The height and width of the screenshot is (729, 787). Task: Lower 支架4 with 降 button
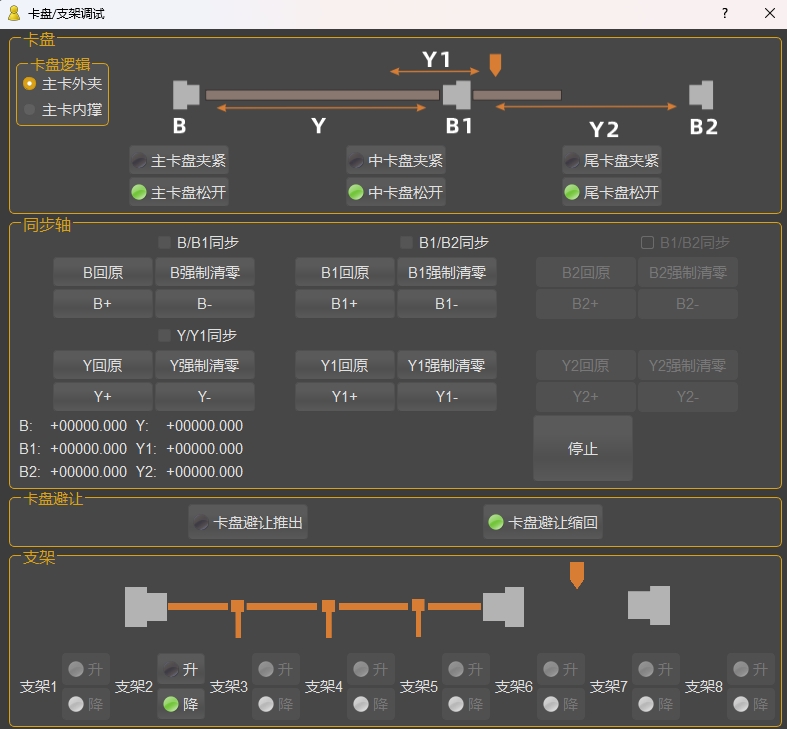coord(371,704)
